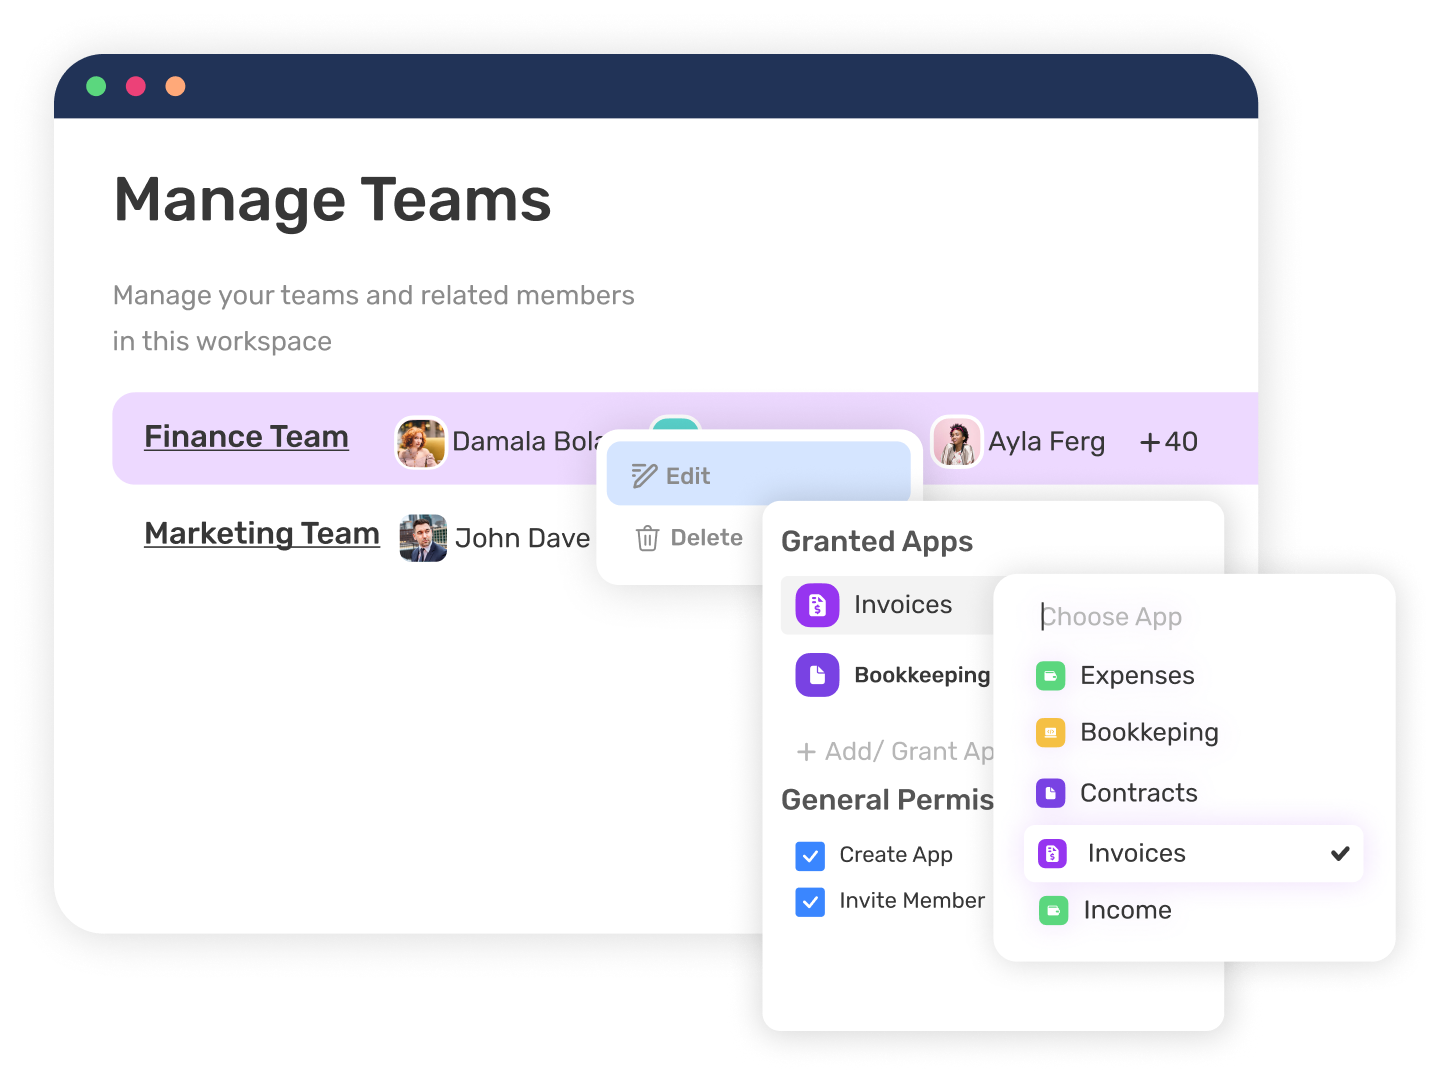Click the green Income app icon

(x=1054, y=910)
